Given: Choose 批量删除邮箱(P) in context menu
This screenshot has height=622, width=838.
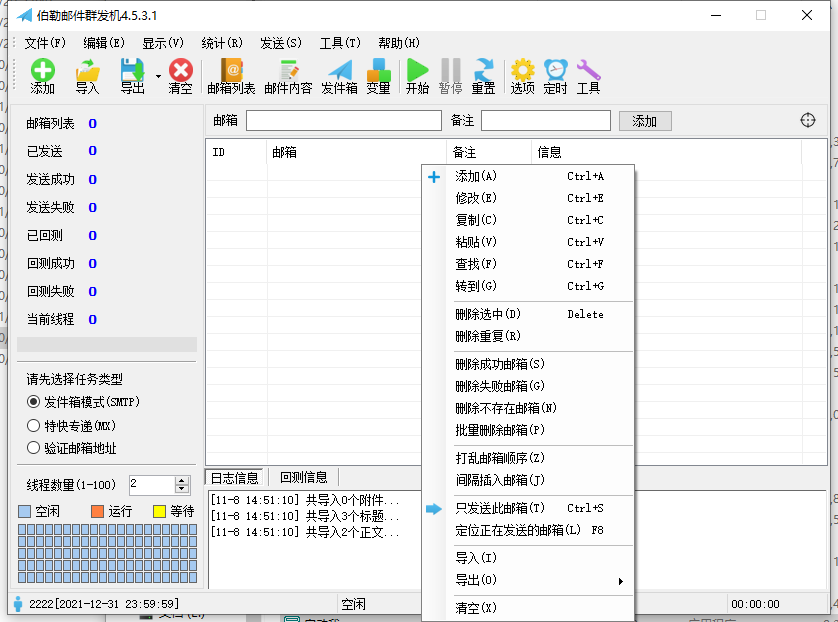Looking at the screenshot, I should 528,430.
